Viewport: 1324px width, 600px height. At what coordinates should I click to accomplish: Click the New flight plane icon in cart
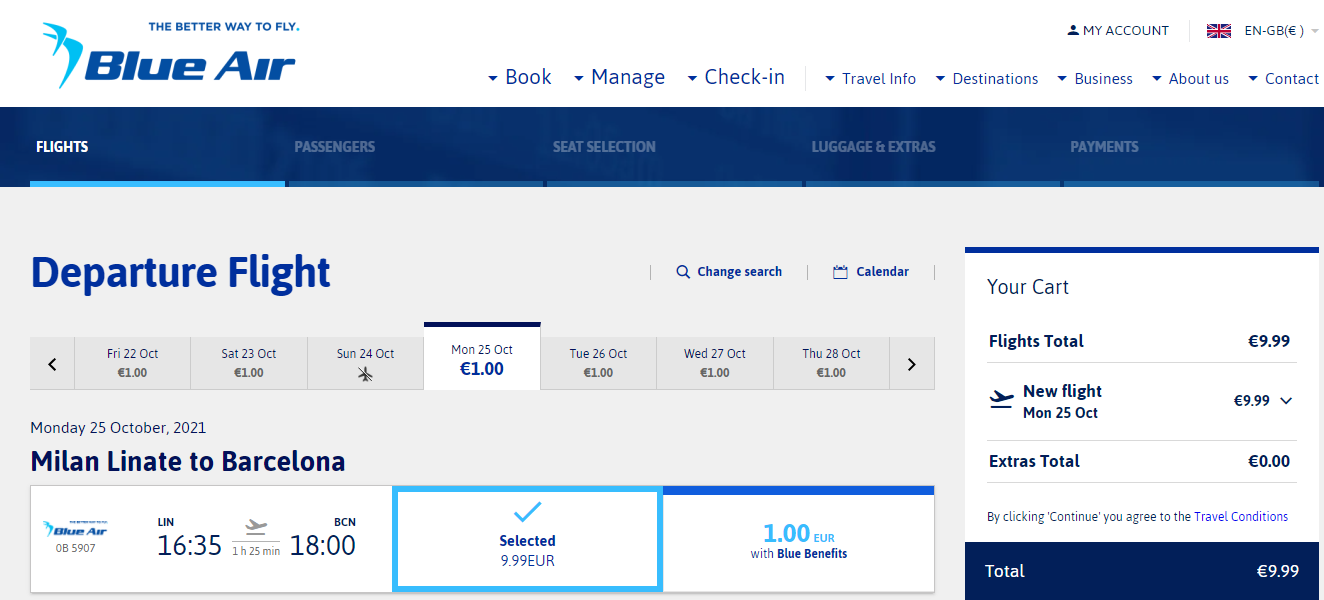pos(1001,400)
